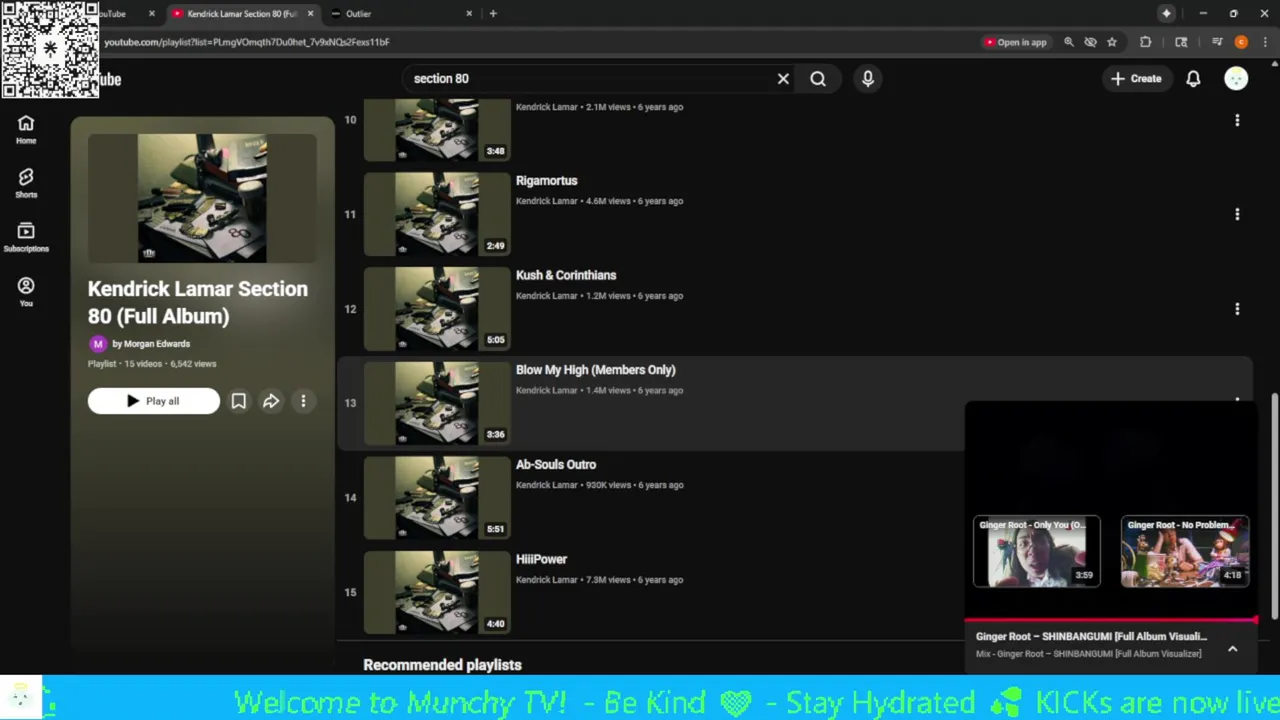Open the account avatar menu
This screenshot has width=1280, height=720.
(x=1236, y=78)
